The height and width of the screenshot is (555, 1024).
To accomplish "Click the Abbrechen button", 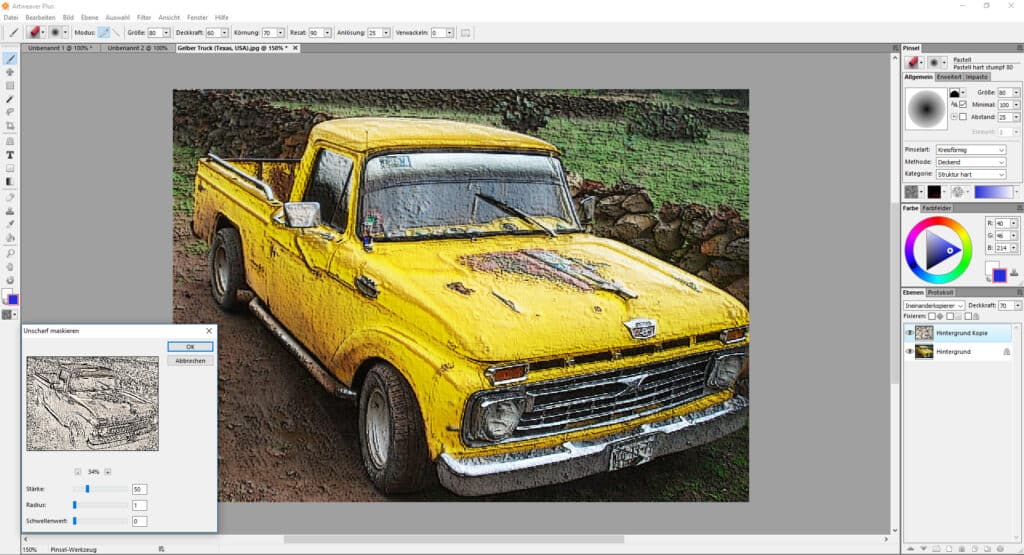I will click(x=190, y=361).
